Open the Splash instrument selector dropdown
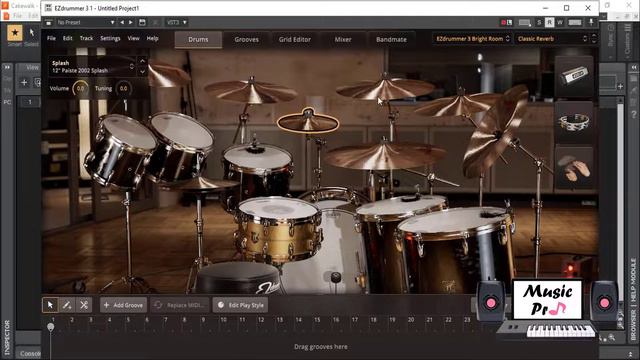The image size is (640, 360). click(x=92, y=67)
